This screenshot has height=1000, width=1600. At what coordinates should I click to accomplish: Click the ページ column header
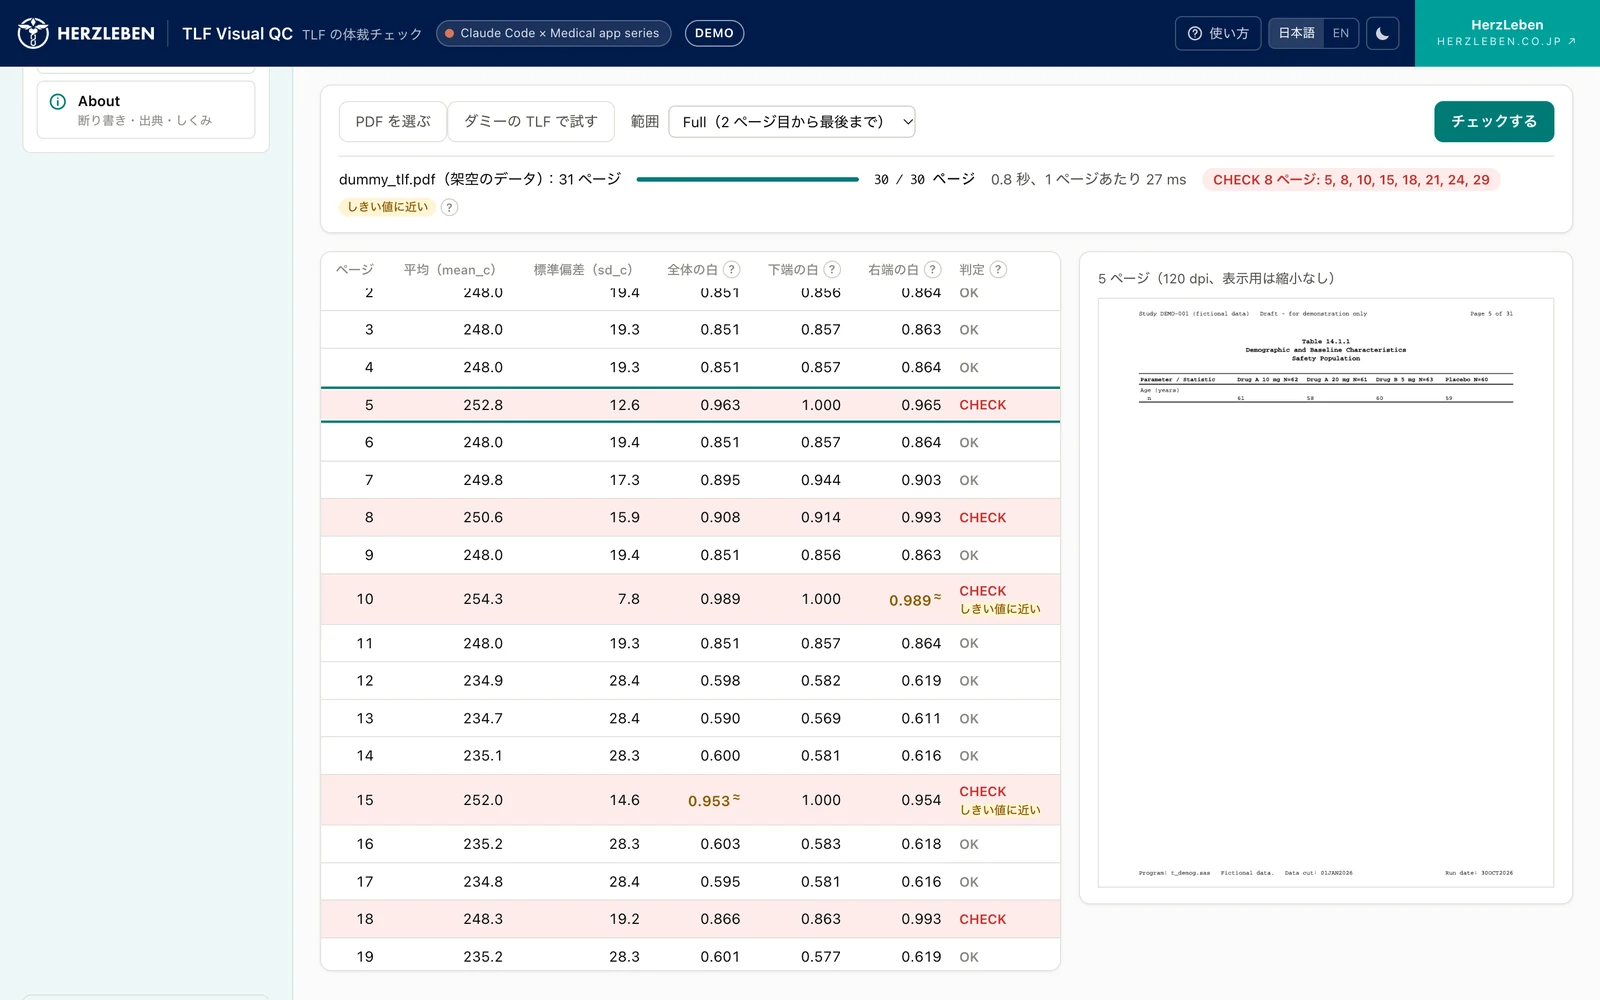click(354, 270)
